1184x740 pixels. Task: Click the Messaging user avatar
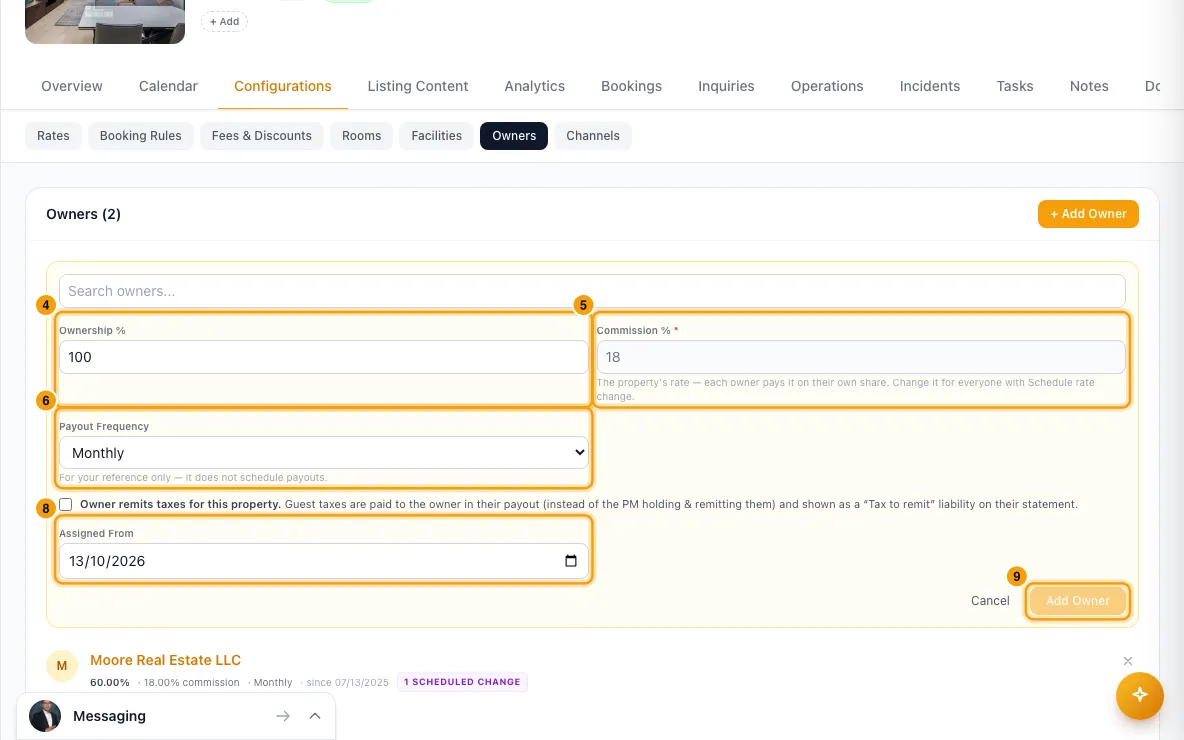pyautogui.click(x=45, y=716)
